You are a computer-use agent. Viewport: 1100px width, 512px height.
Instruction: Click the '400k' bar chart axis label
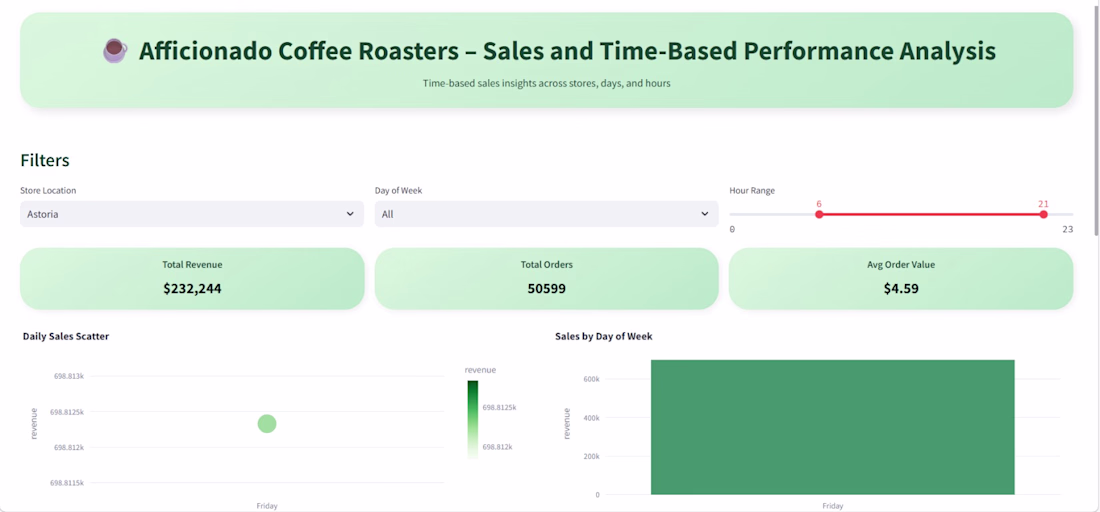pyautogui.click(x=591, y=417)
